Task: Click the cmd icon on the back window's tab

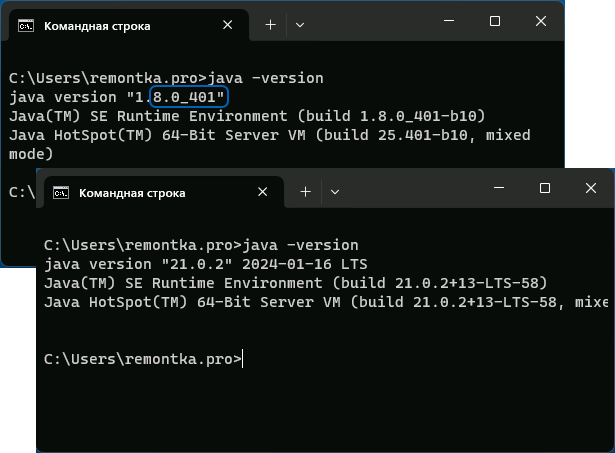Action: [26, 25]
